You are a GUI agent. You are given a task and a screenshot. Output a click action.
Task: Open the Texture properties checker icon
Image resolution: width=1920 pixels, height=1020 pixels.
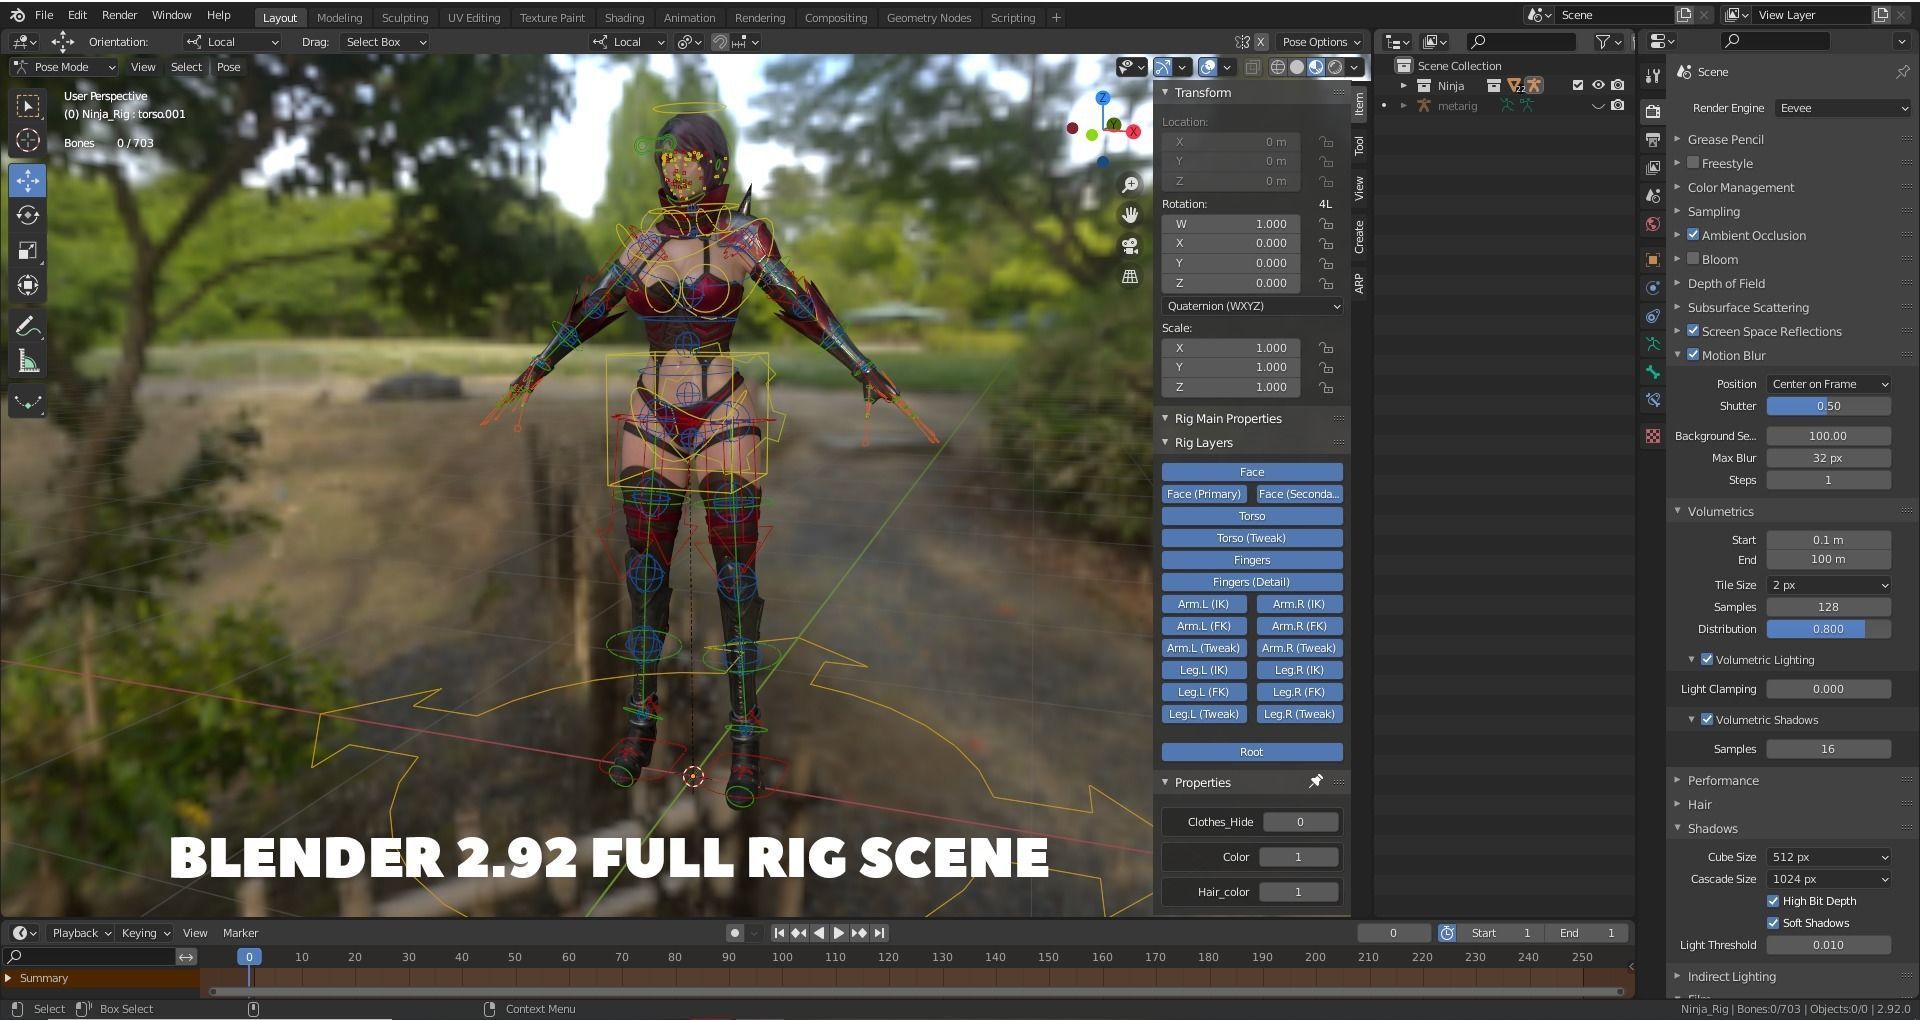[1653, 436]
